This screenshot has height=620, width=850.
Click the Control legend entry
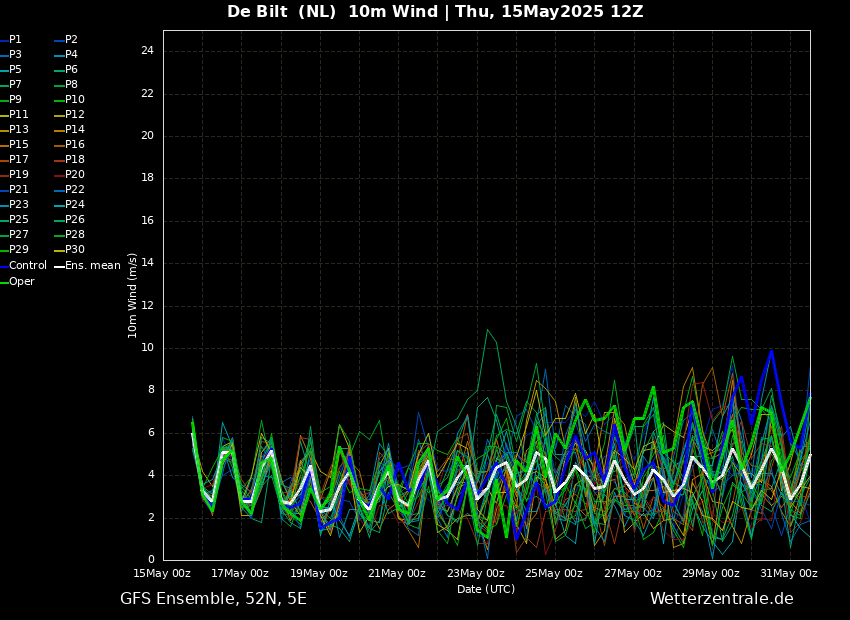coord(27,266)
